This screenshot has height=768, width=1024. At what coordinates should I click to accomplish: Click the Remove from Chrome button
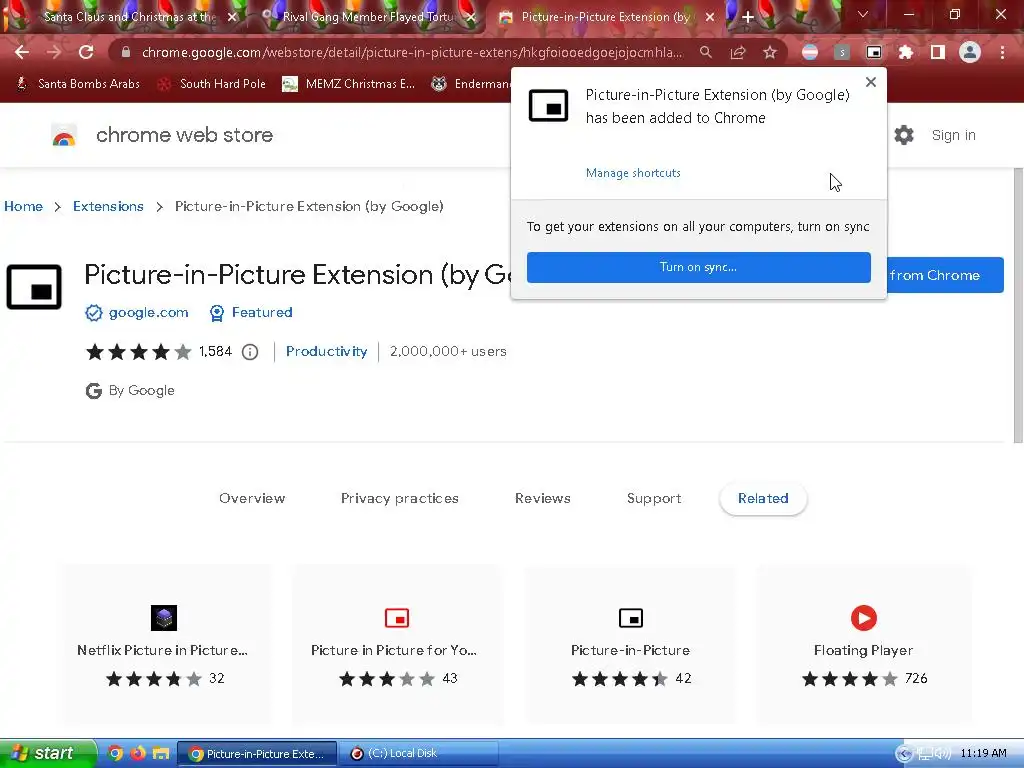(x=945, y=275)
